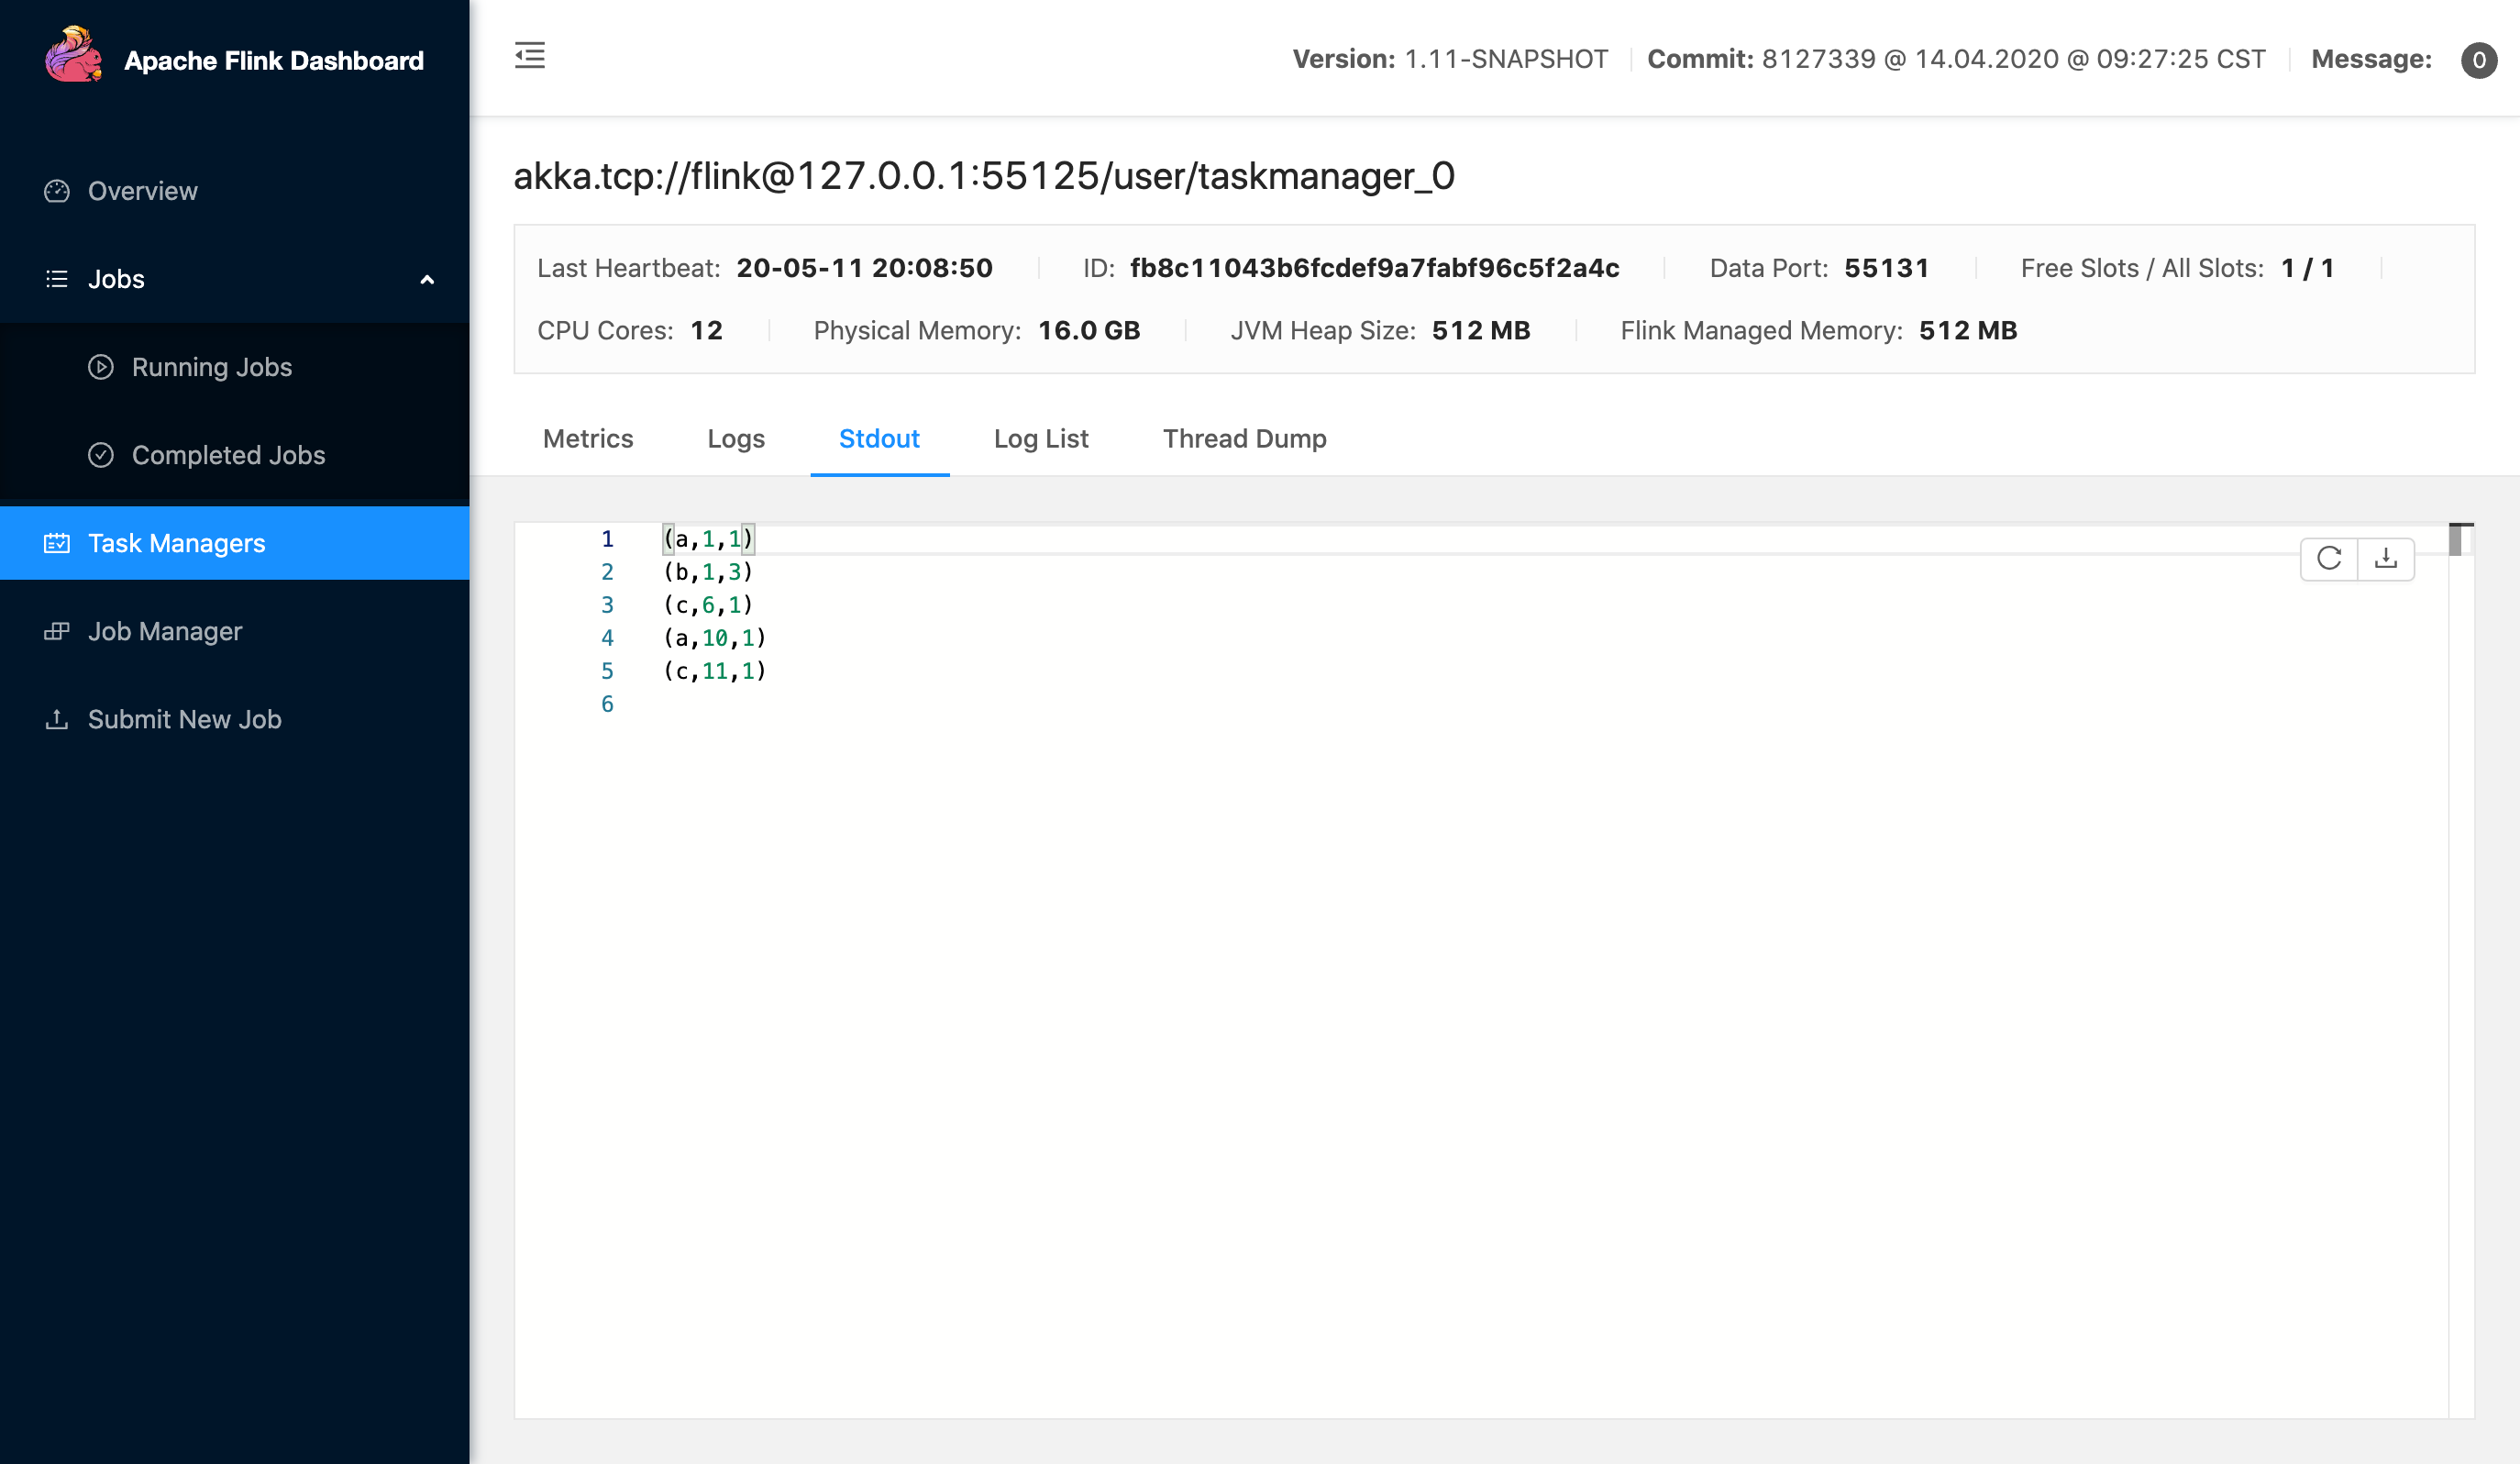Click the akka.tcp taskmanager_0 address heading
The width and height of the screenshot is (2520, 1464).
[984, 176]
